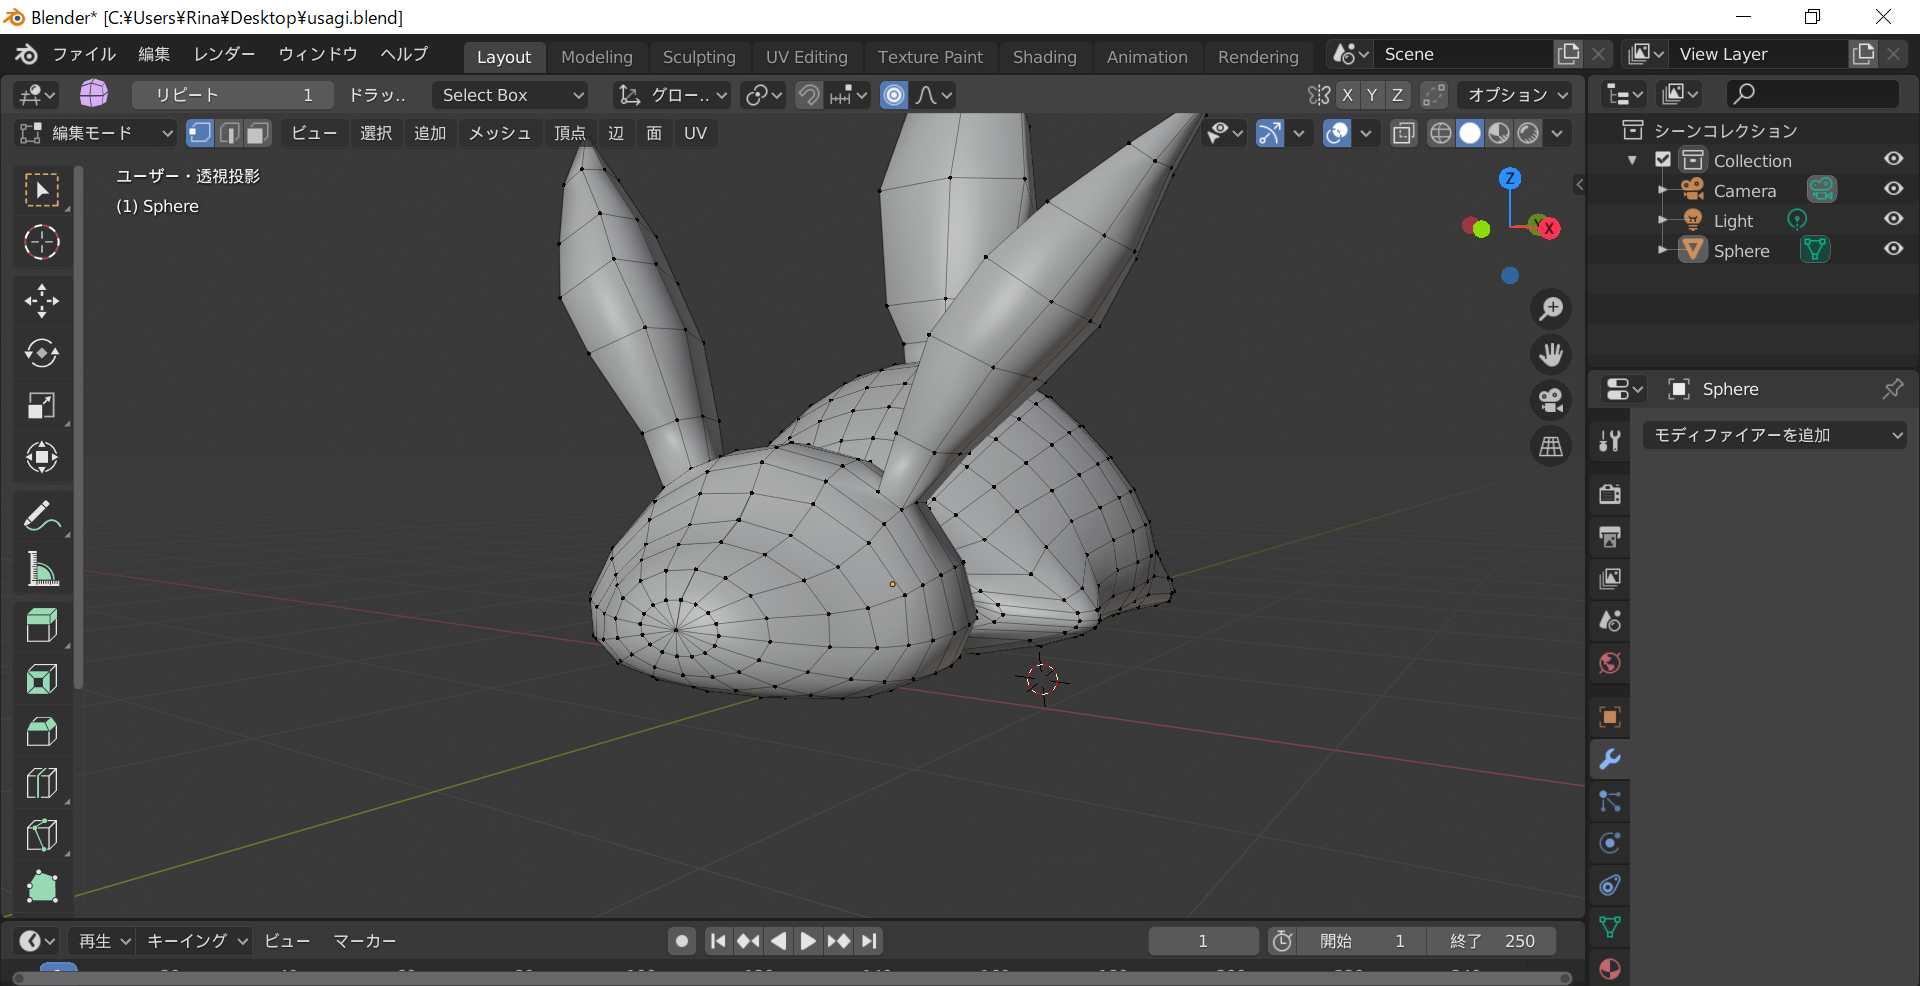Open the モディファイアーを追加 dropdown
The width and height of the screenshot is (1920, 986).
coord(1775,435)
